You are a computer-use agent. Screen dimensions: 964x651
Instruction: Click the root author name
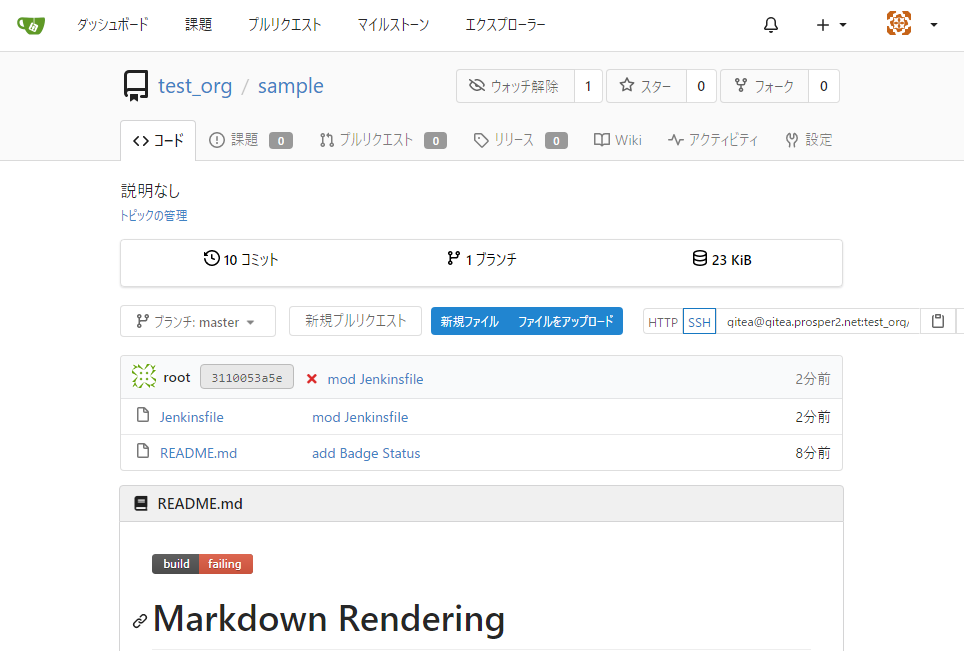(176, 377)
